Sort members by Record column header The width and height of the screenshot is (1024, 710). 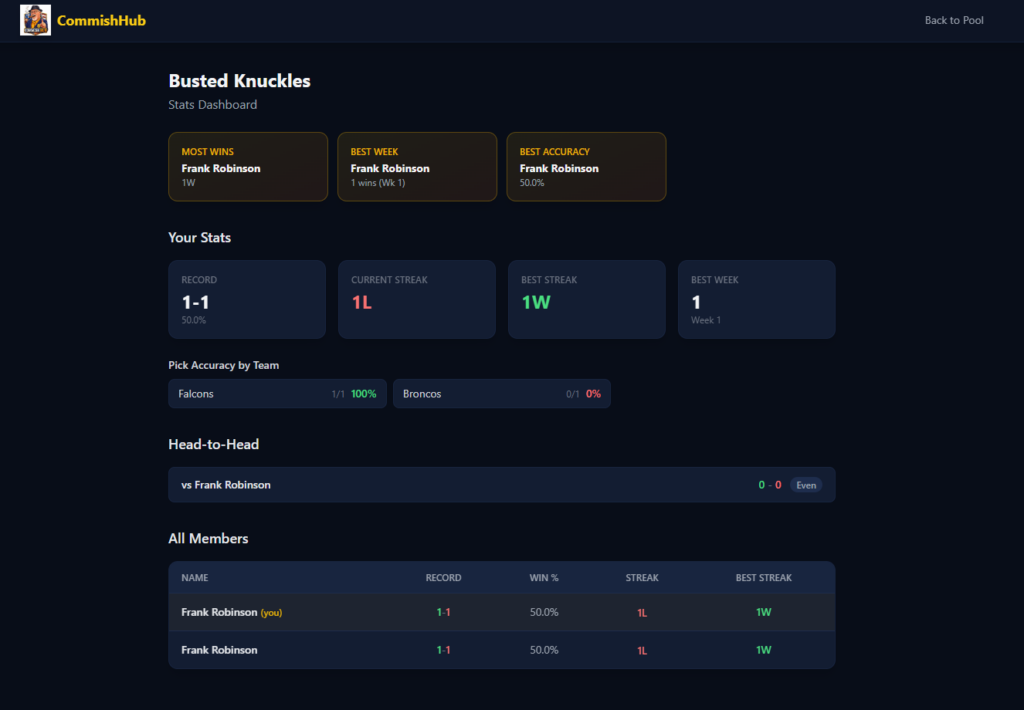tap(443, 578)
